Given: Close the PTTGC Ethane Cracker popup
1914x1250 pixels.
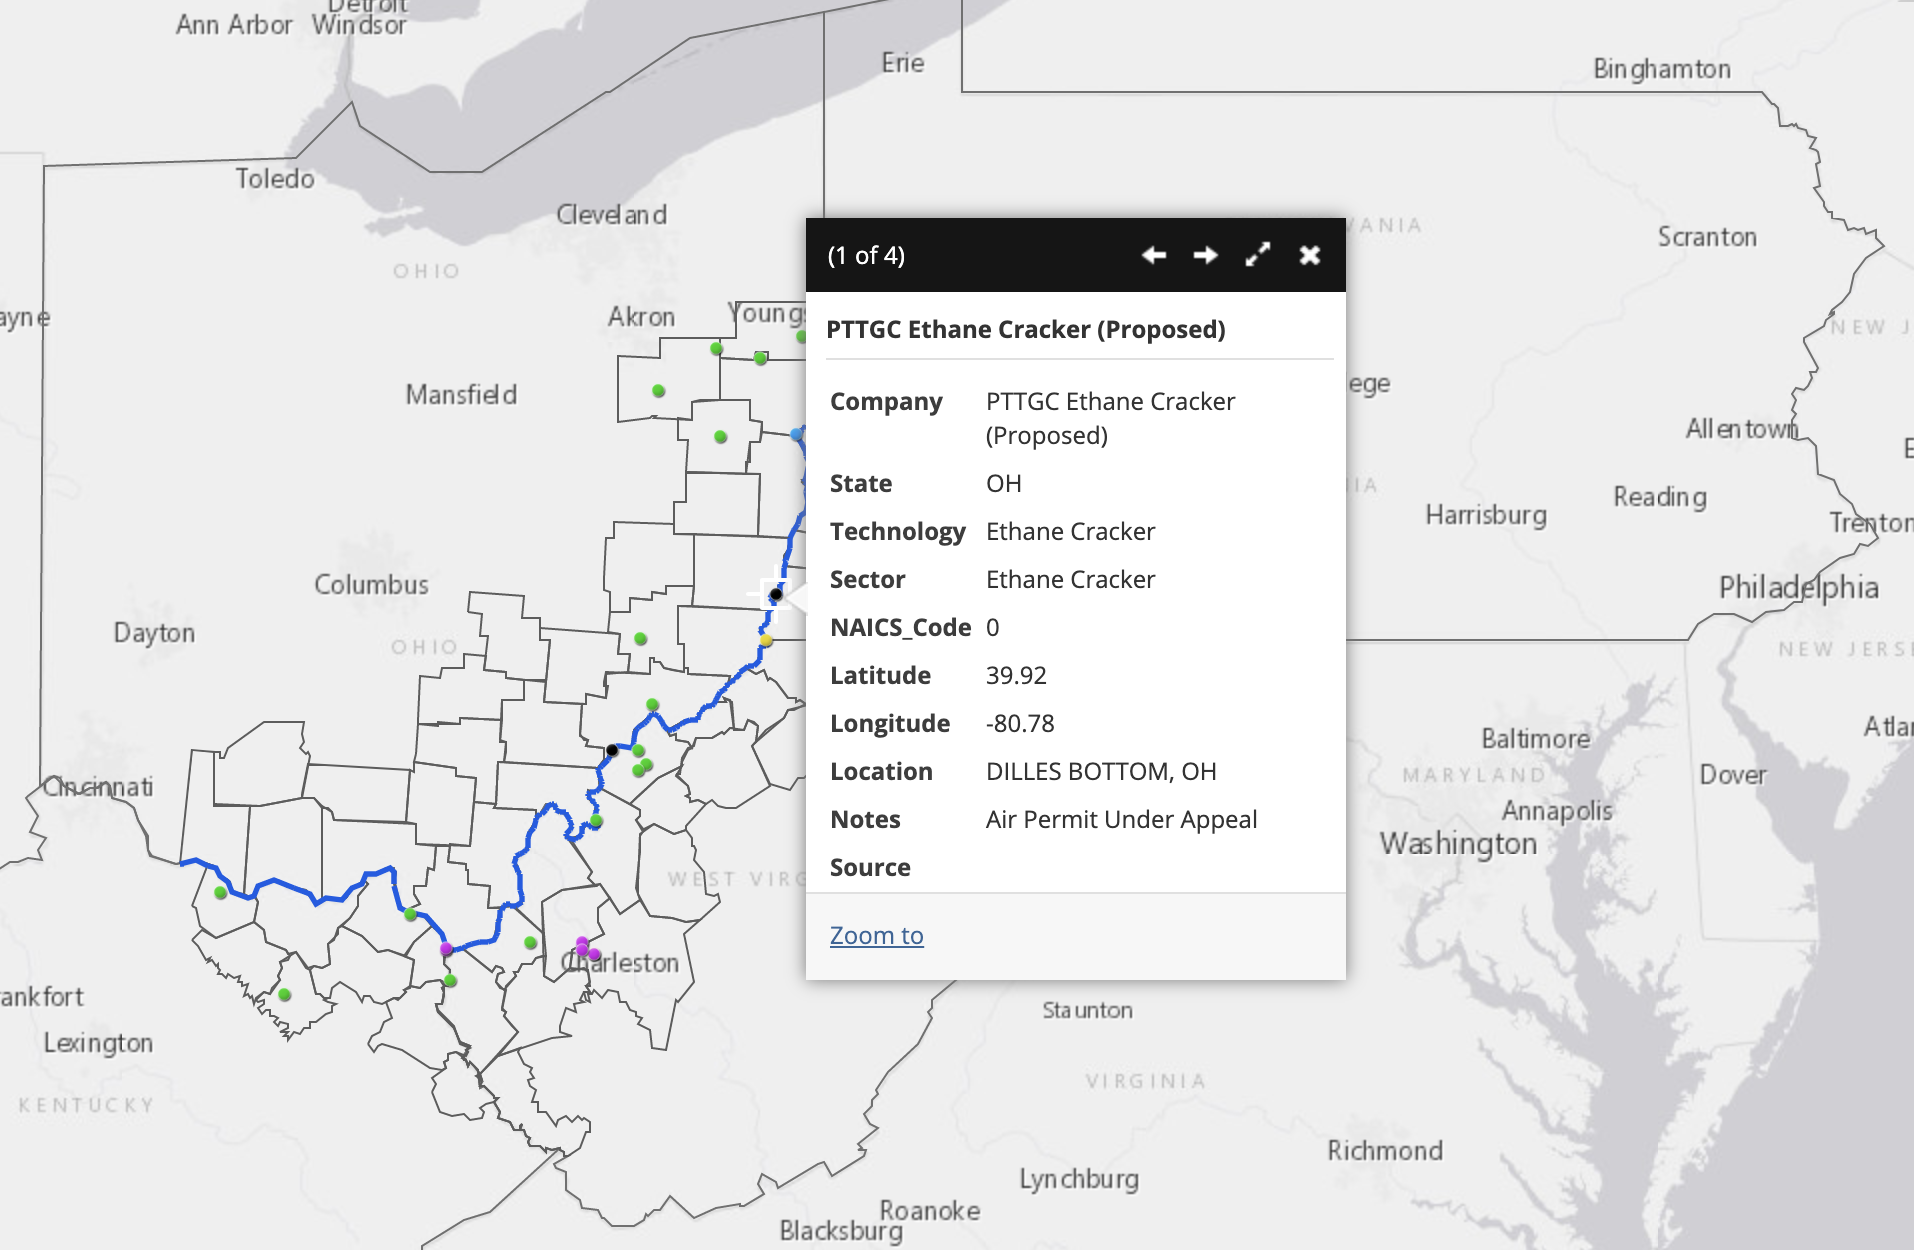Looking at the screenshot, I should tap(1309, 255).
